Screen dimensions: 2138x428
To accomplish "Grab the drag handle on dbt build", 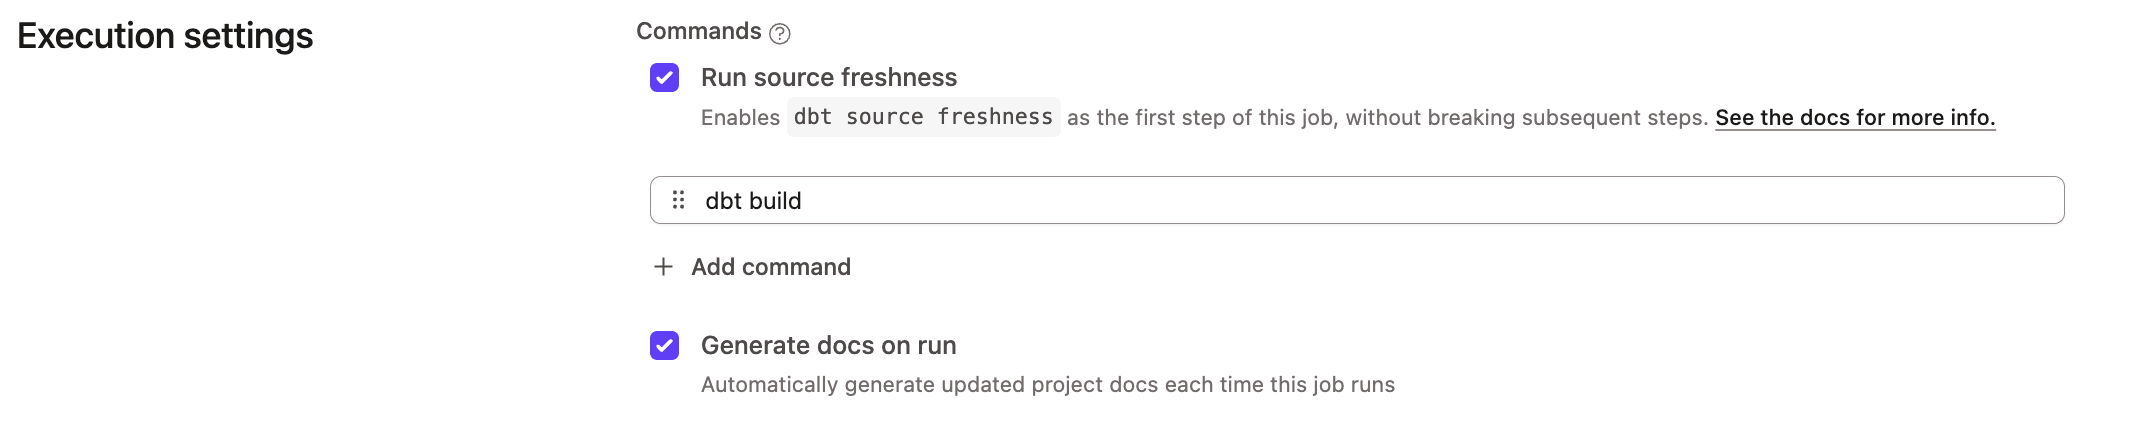I will click(678, 200).
